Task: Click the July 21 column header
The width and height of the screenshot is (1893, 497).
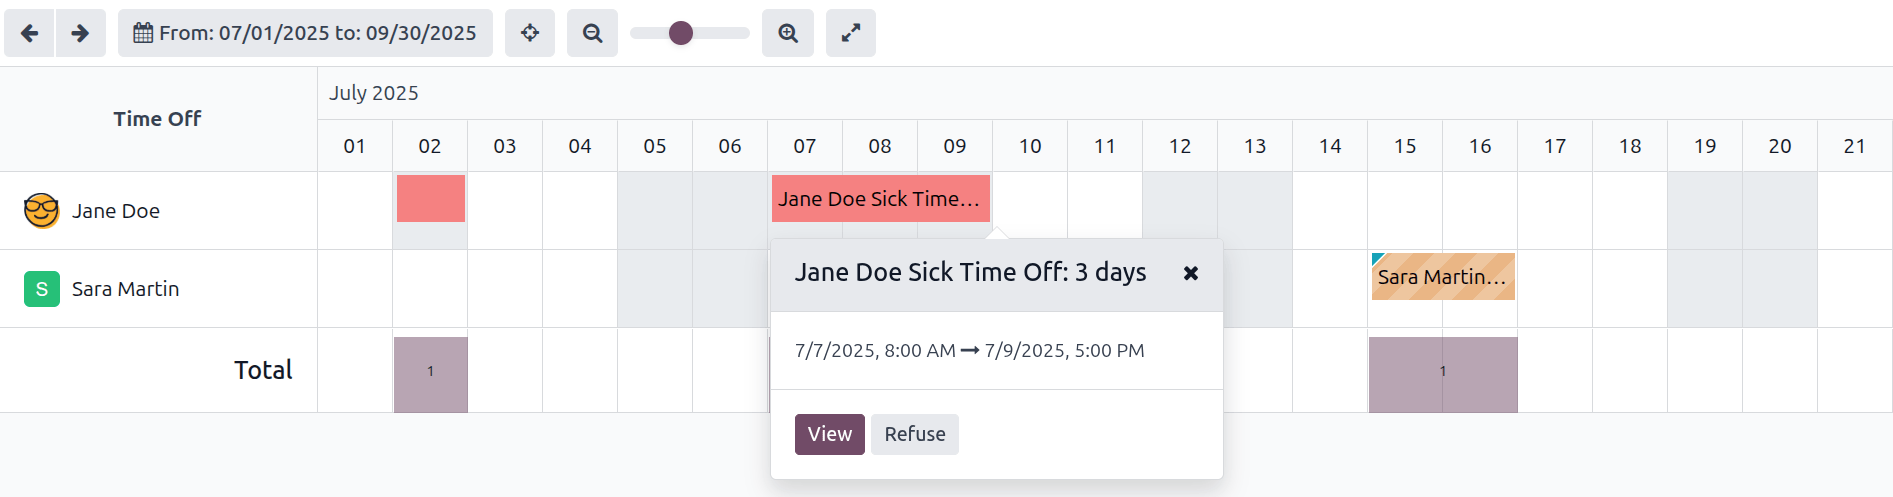Action: (x=1854, y=146)
